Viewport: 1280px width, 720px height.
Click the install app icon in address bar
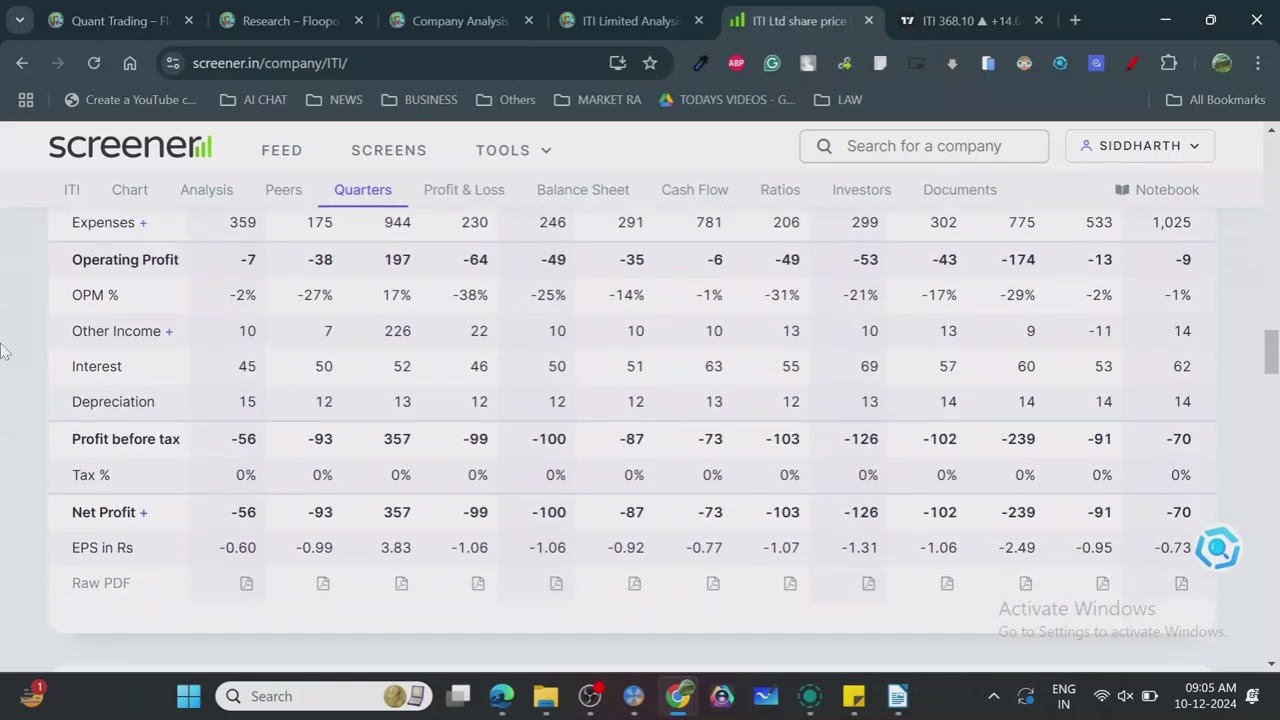pyautogui.click(x=617, y=63)
